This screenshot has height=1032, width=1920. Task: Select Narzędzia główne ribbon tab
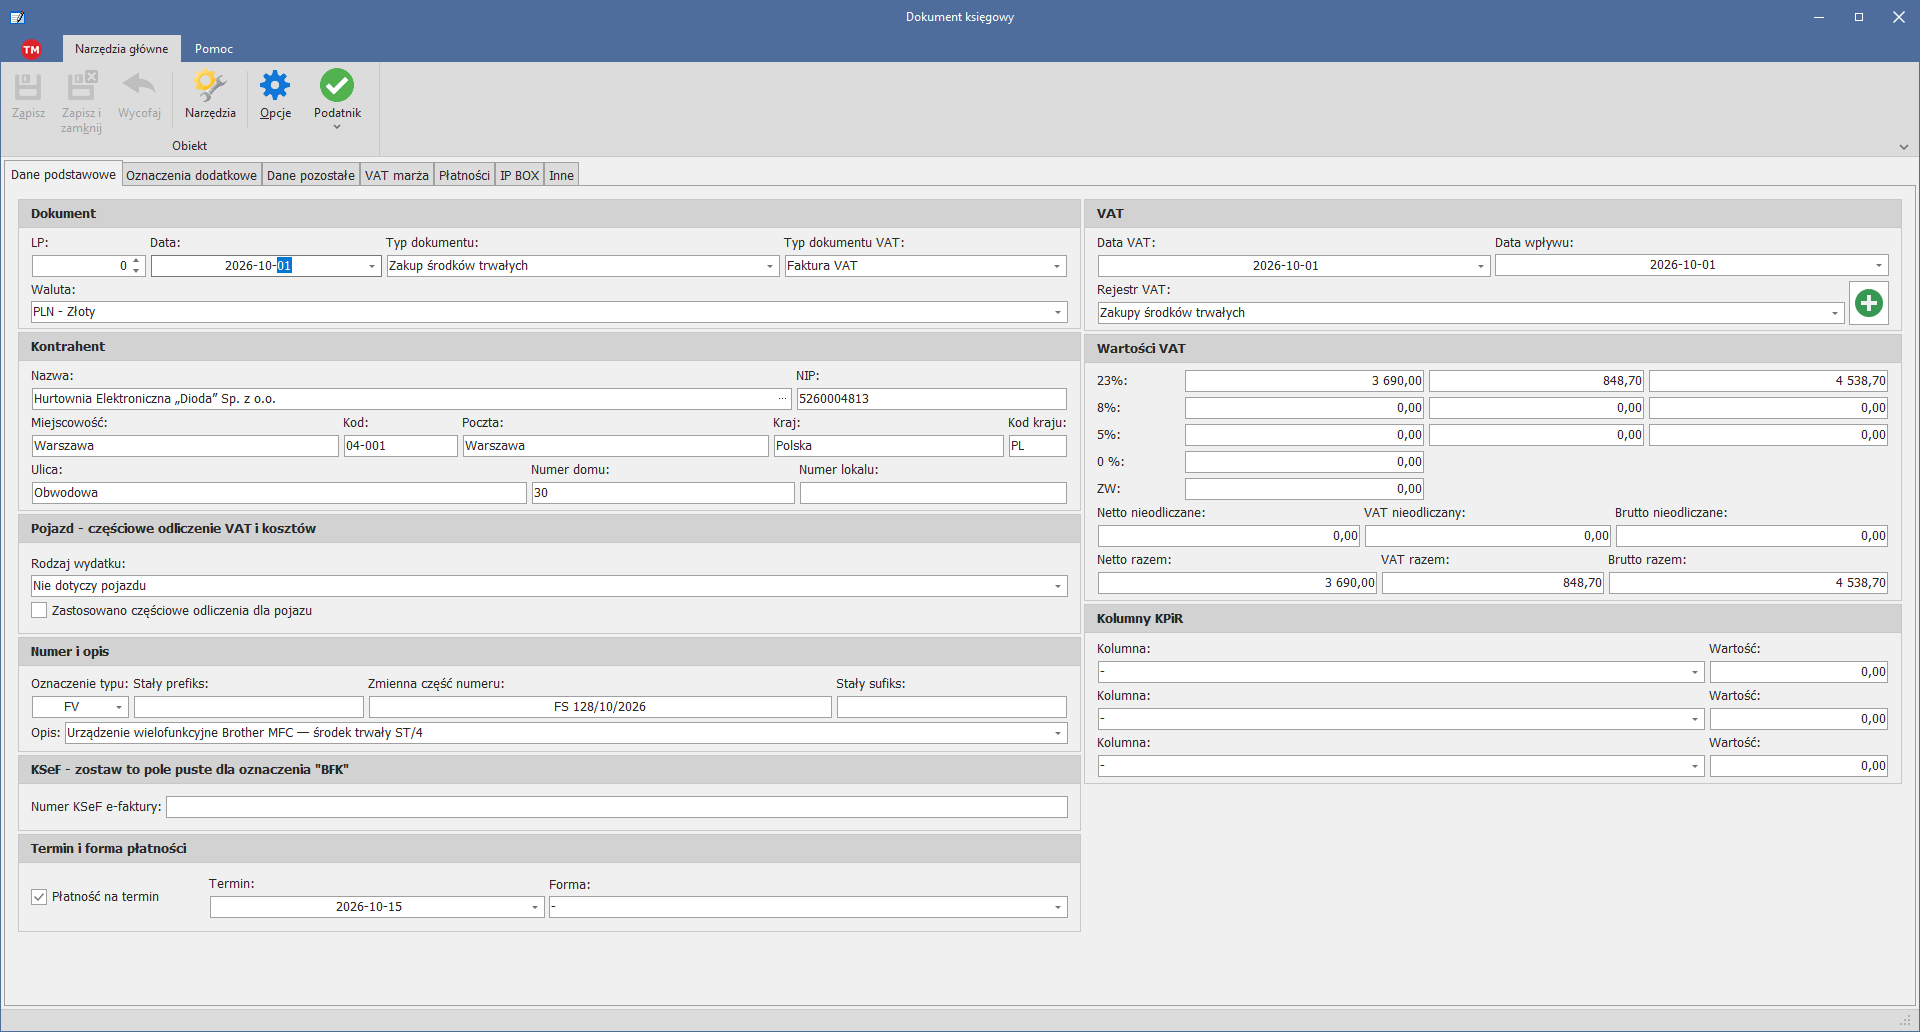pyautogui.click(x=121, y=49)
